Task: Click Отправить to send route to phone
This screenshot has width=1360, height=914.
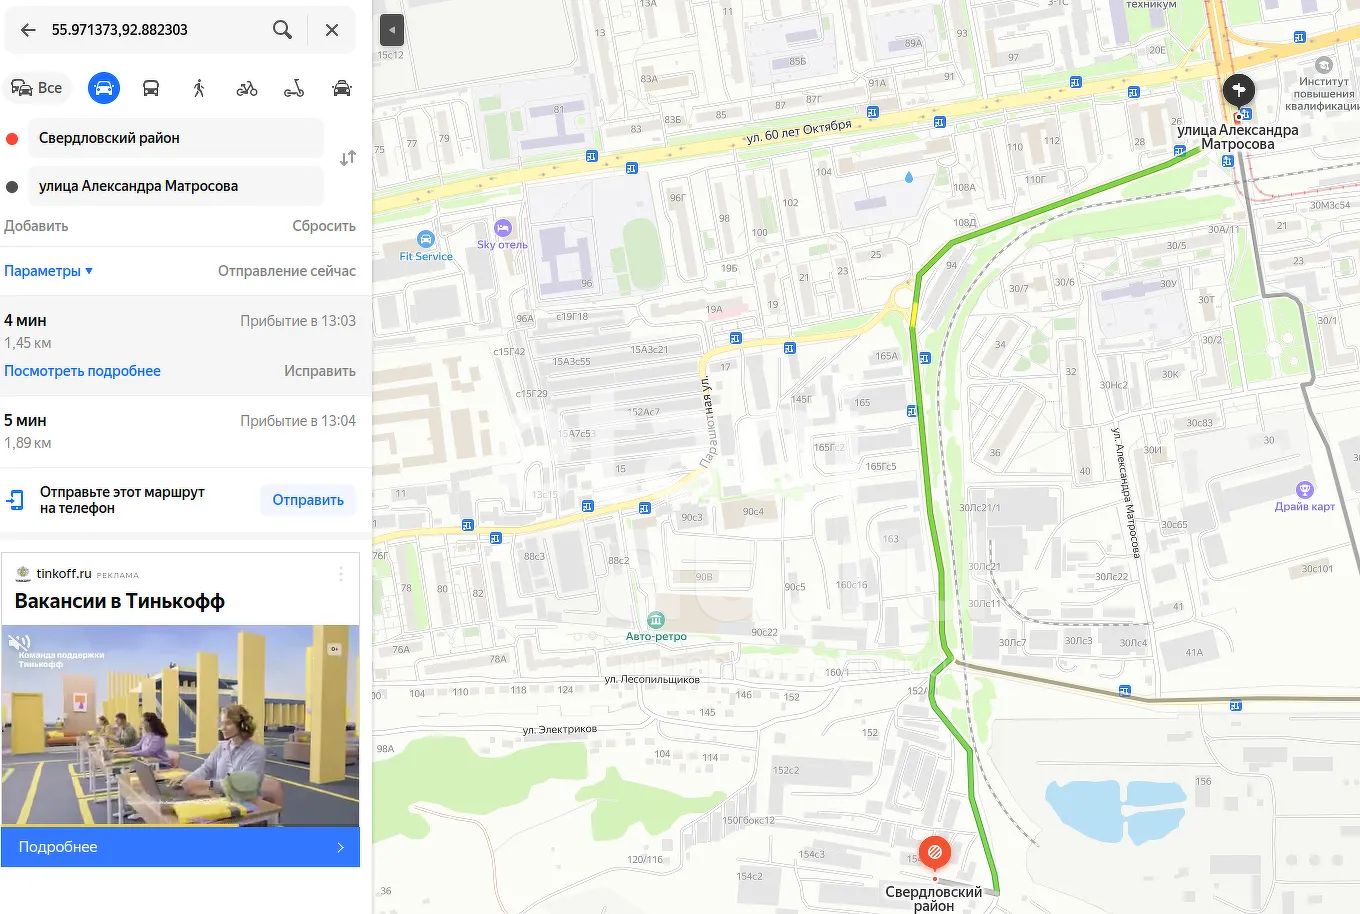Action: pyautogui.click(x=308, y=500)
